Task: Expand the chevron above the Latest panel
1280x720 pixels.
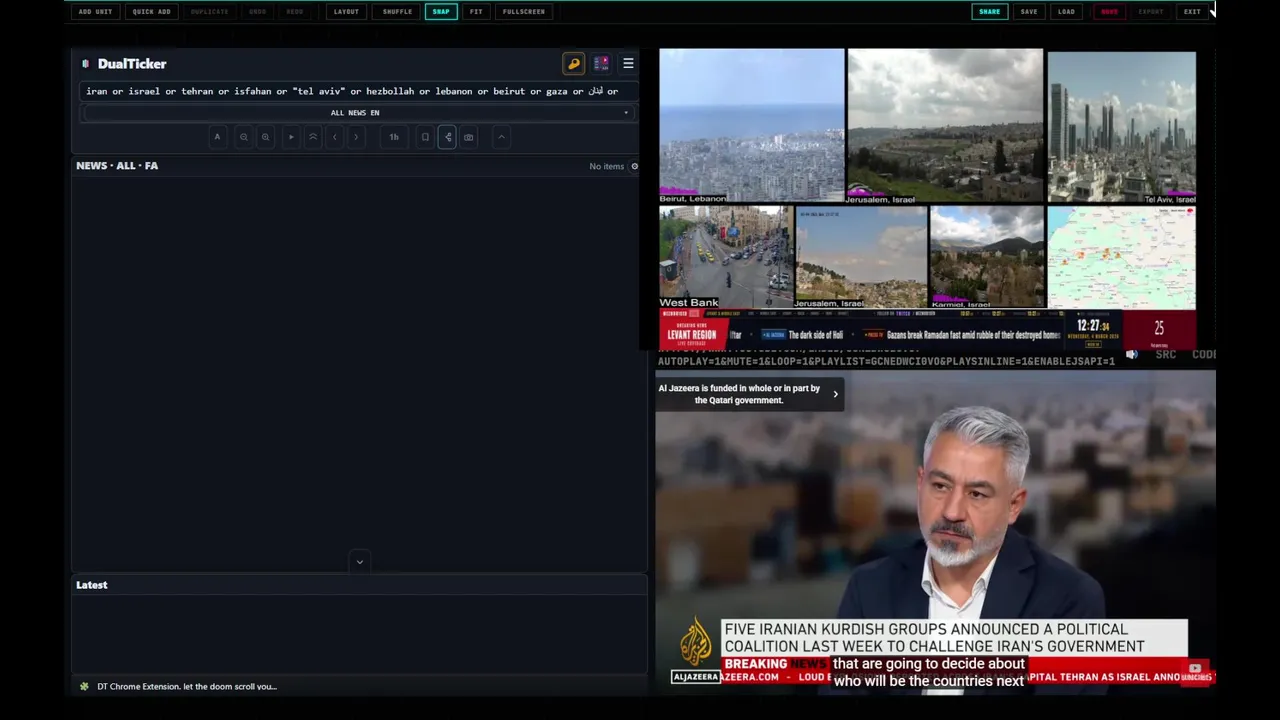Action: (360, 562)
